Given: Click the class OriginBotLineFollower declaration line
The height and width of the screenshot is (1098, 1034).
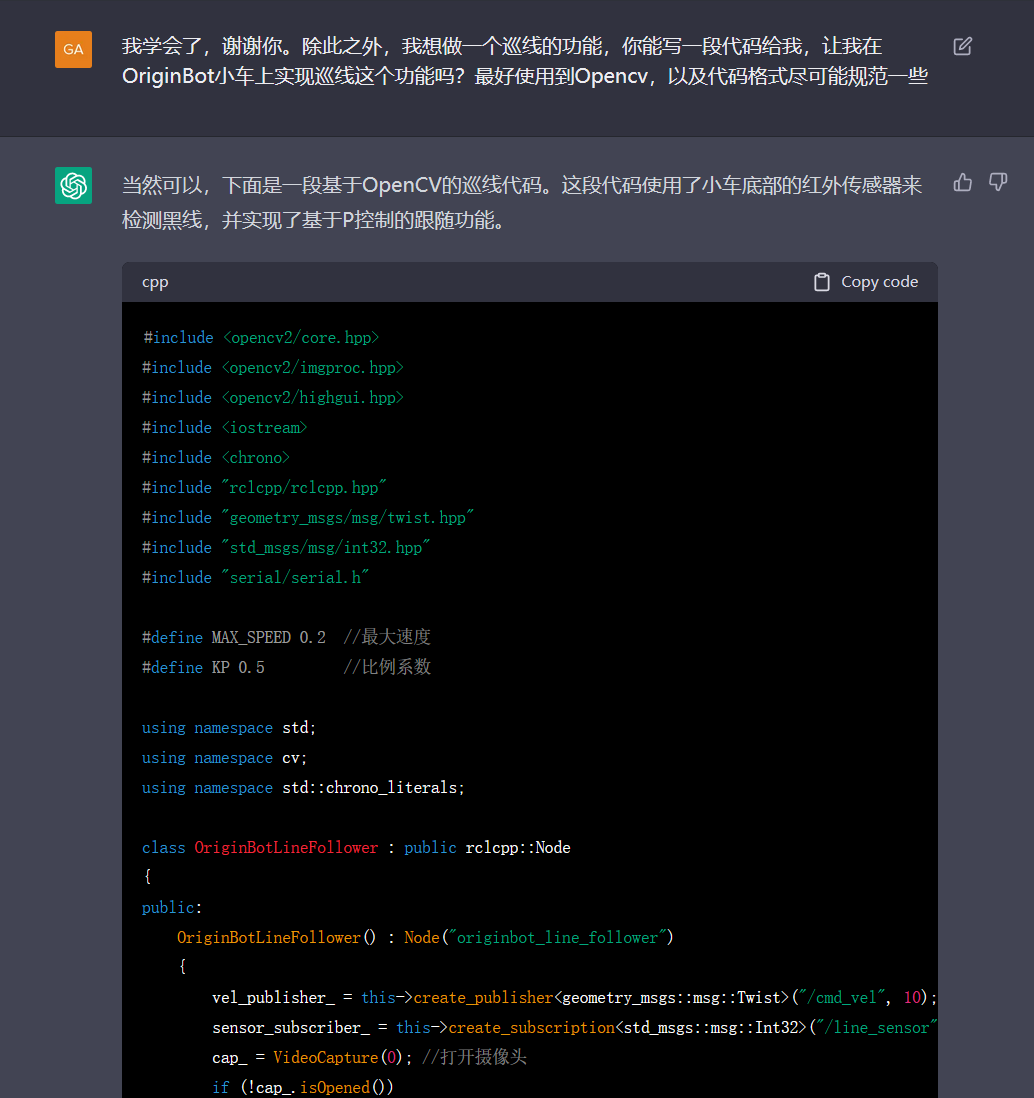Looking at the screenshot, I should pyautogui.click(x=356, y=848).
